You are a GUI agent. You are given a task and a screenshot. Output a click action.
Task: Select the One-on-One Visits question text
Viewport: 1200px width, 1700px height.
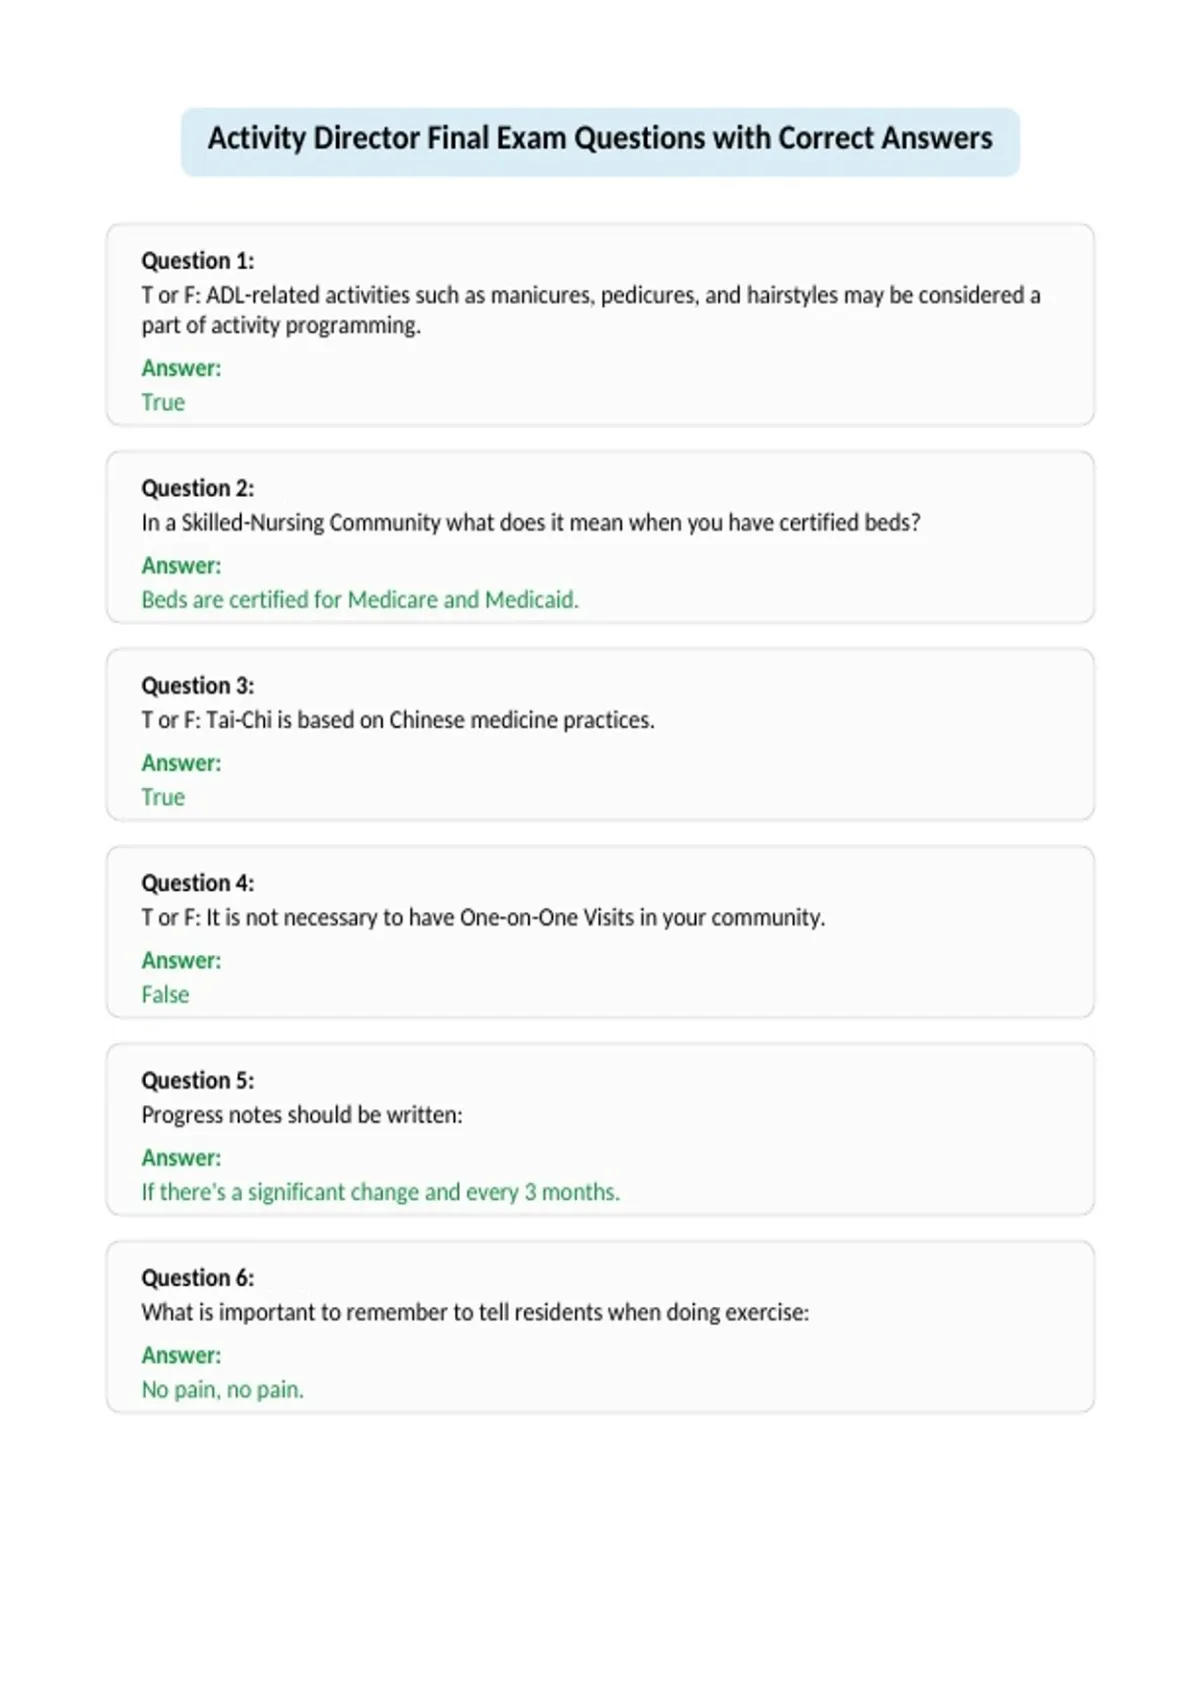(483, 918)
